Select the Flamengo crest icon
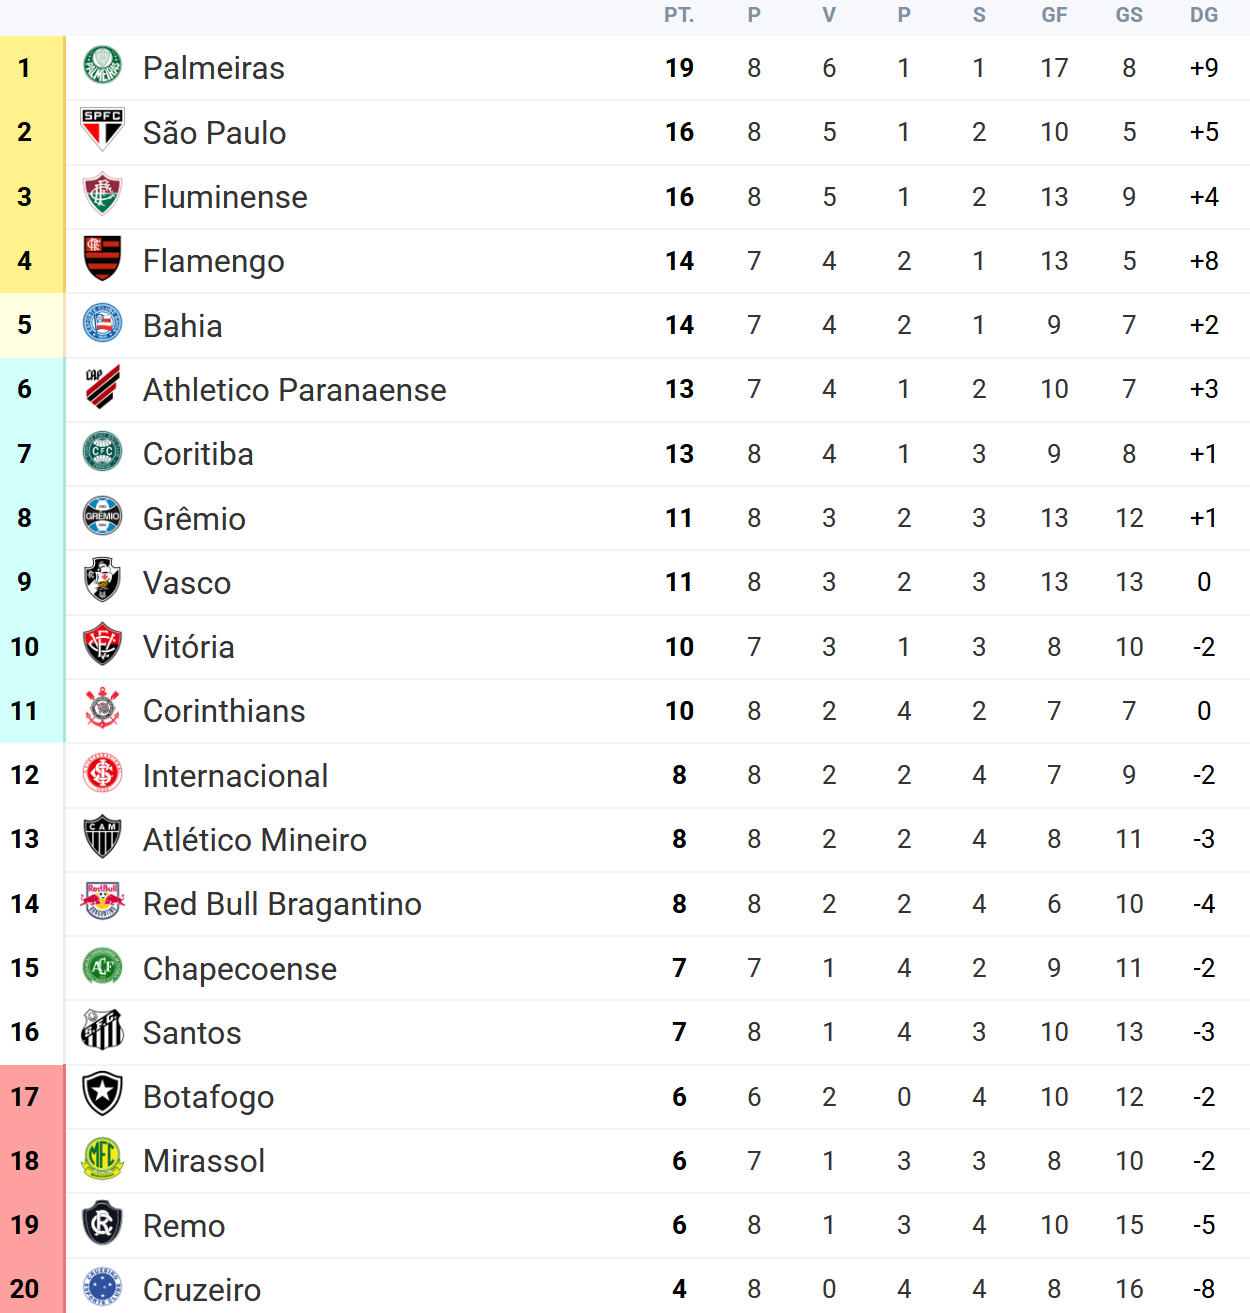 pos(102,260)
